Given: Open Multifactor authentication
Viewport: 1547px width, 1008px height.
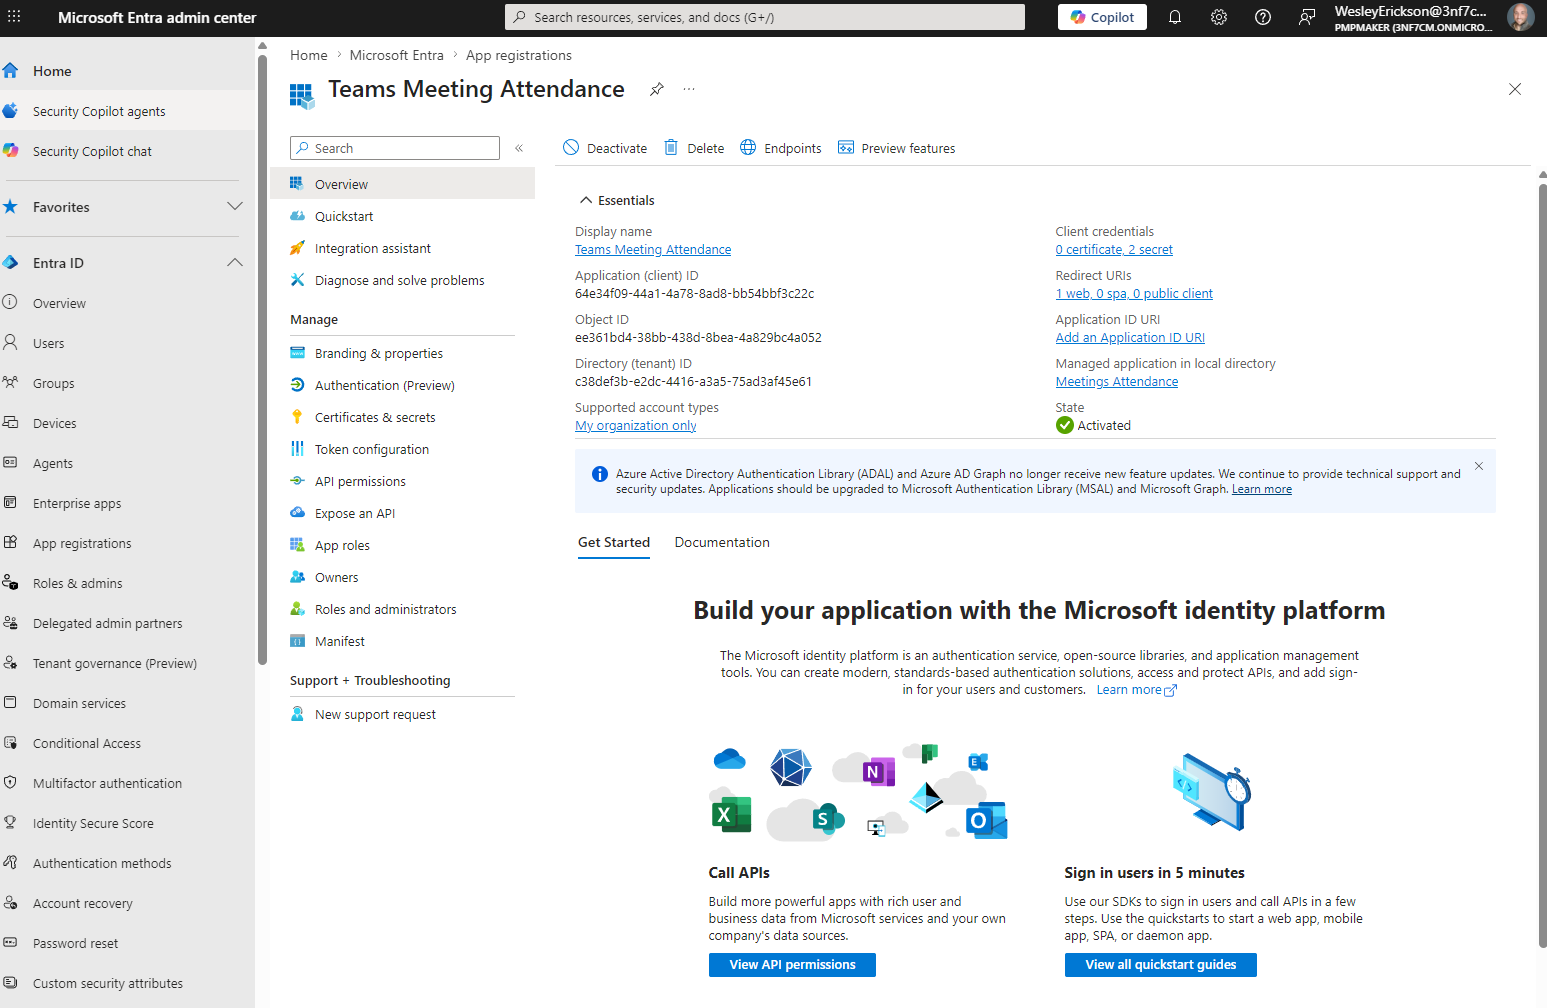Looking at the screenshot, I should [127, 783].
